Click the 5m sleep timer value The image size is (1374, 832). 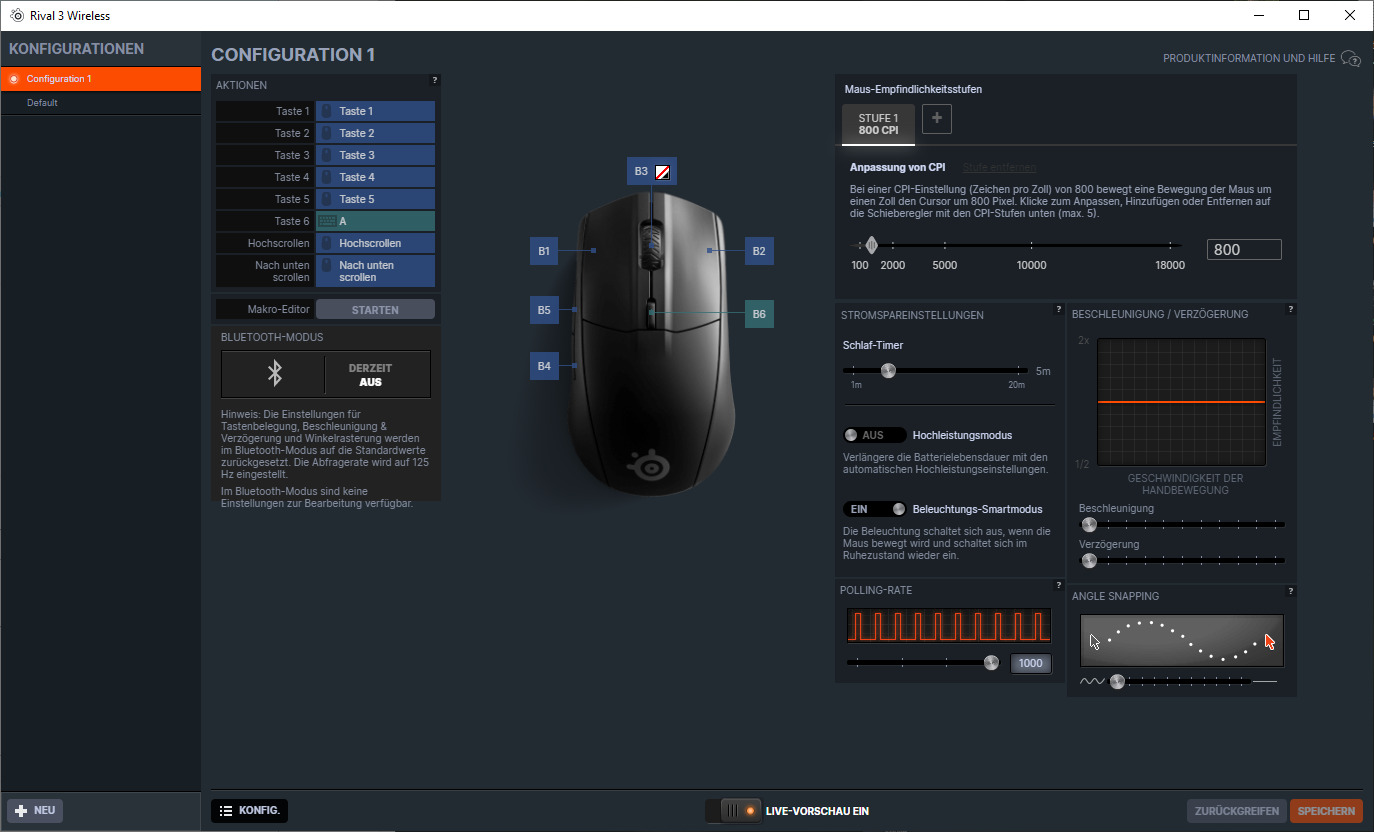click(x=1043, y=371)
